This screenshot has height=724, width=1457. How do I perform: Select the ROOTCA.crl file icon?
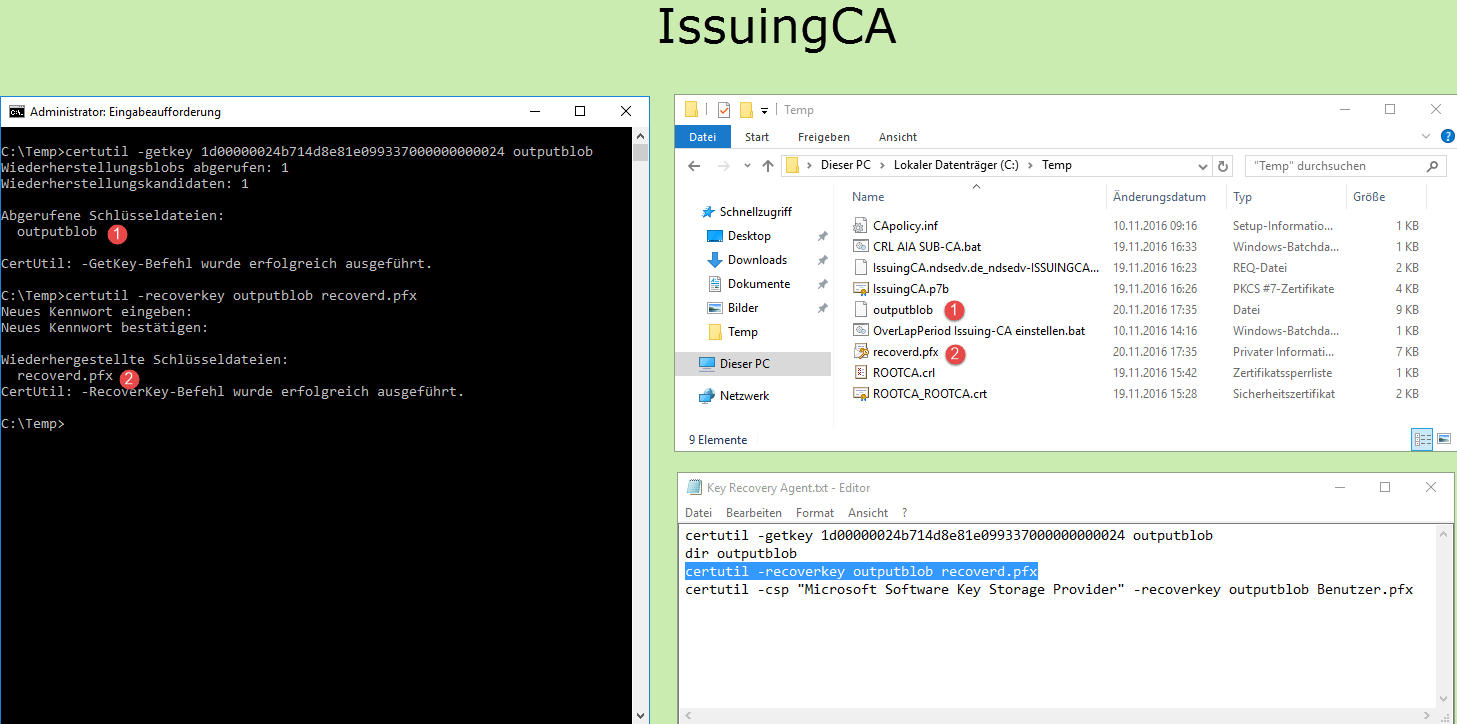(x=860, y=373)
